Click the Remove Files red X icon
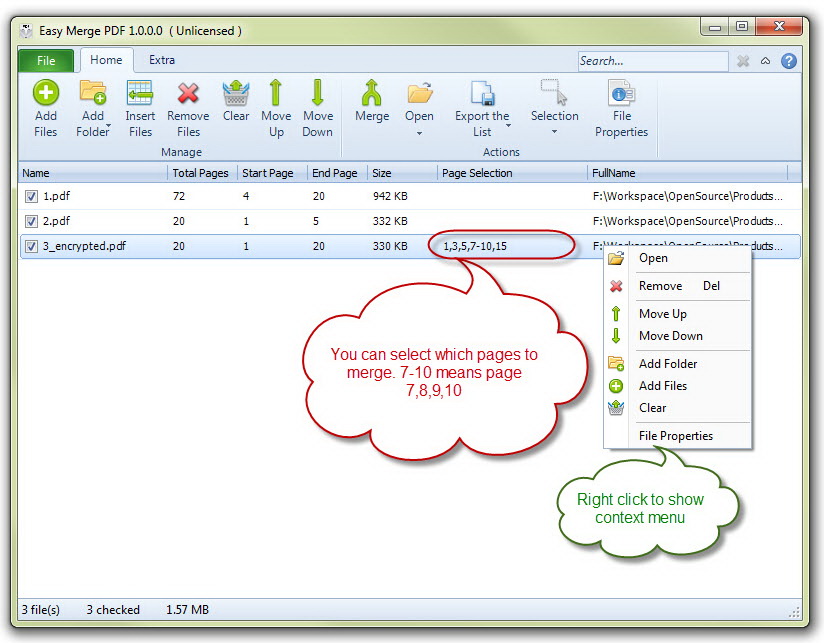The width and height of the screenshot is (824, 643). (188, 94)
